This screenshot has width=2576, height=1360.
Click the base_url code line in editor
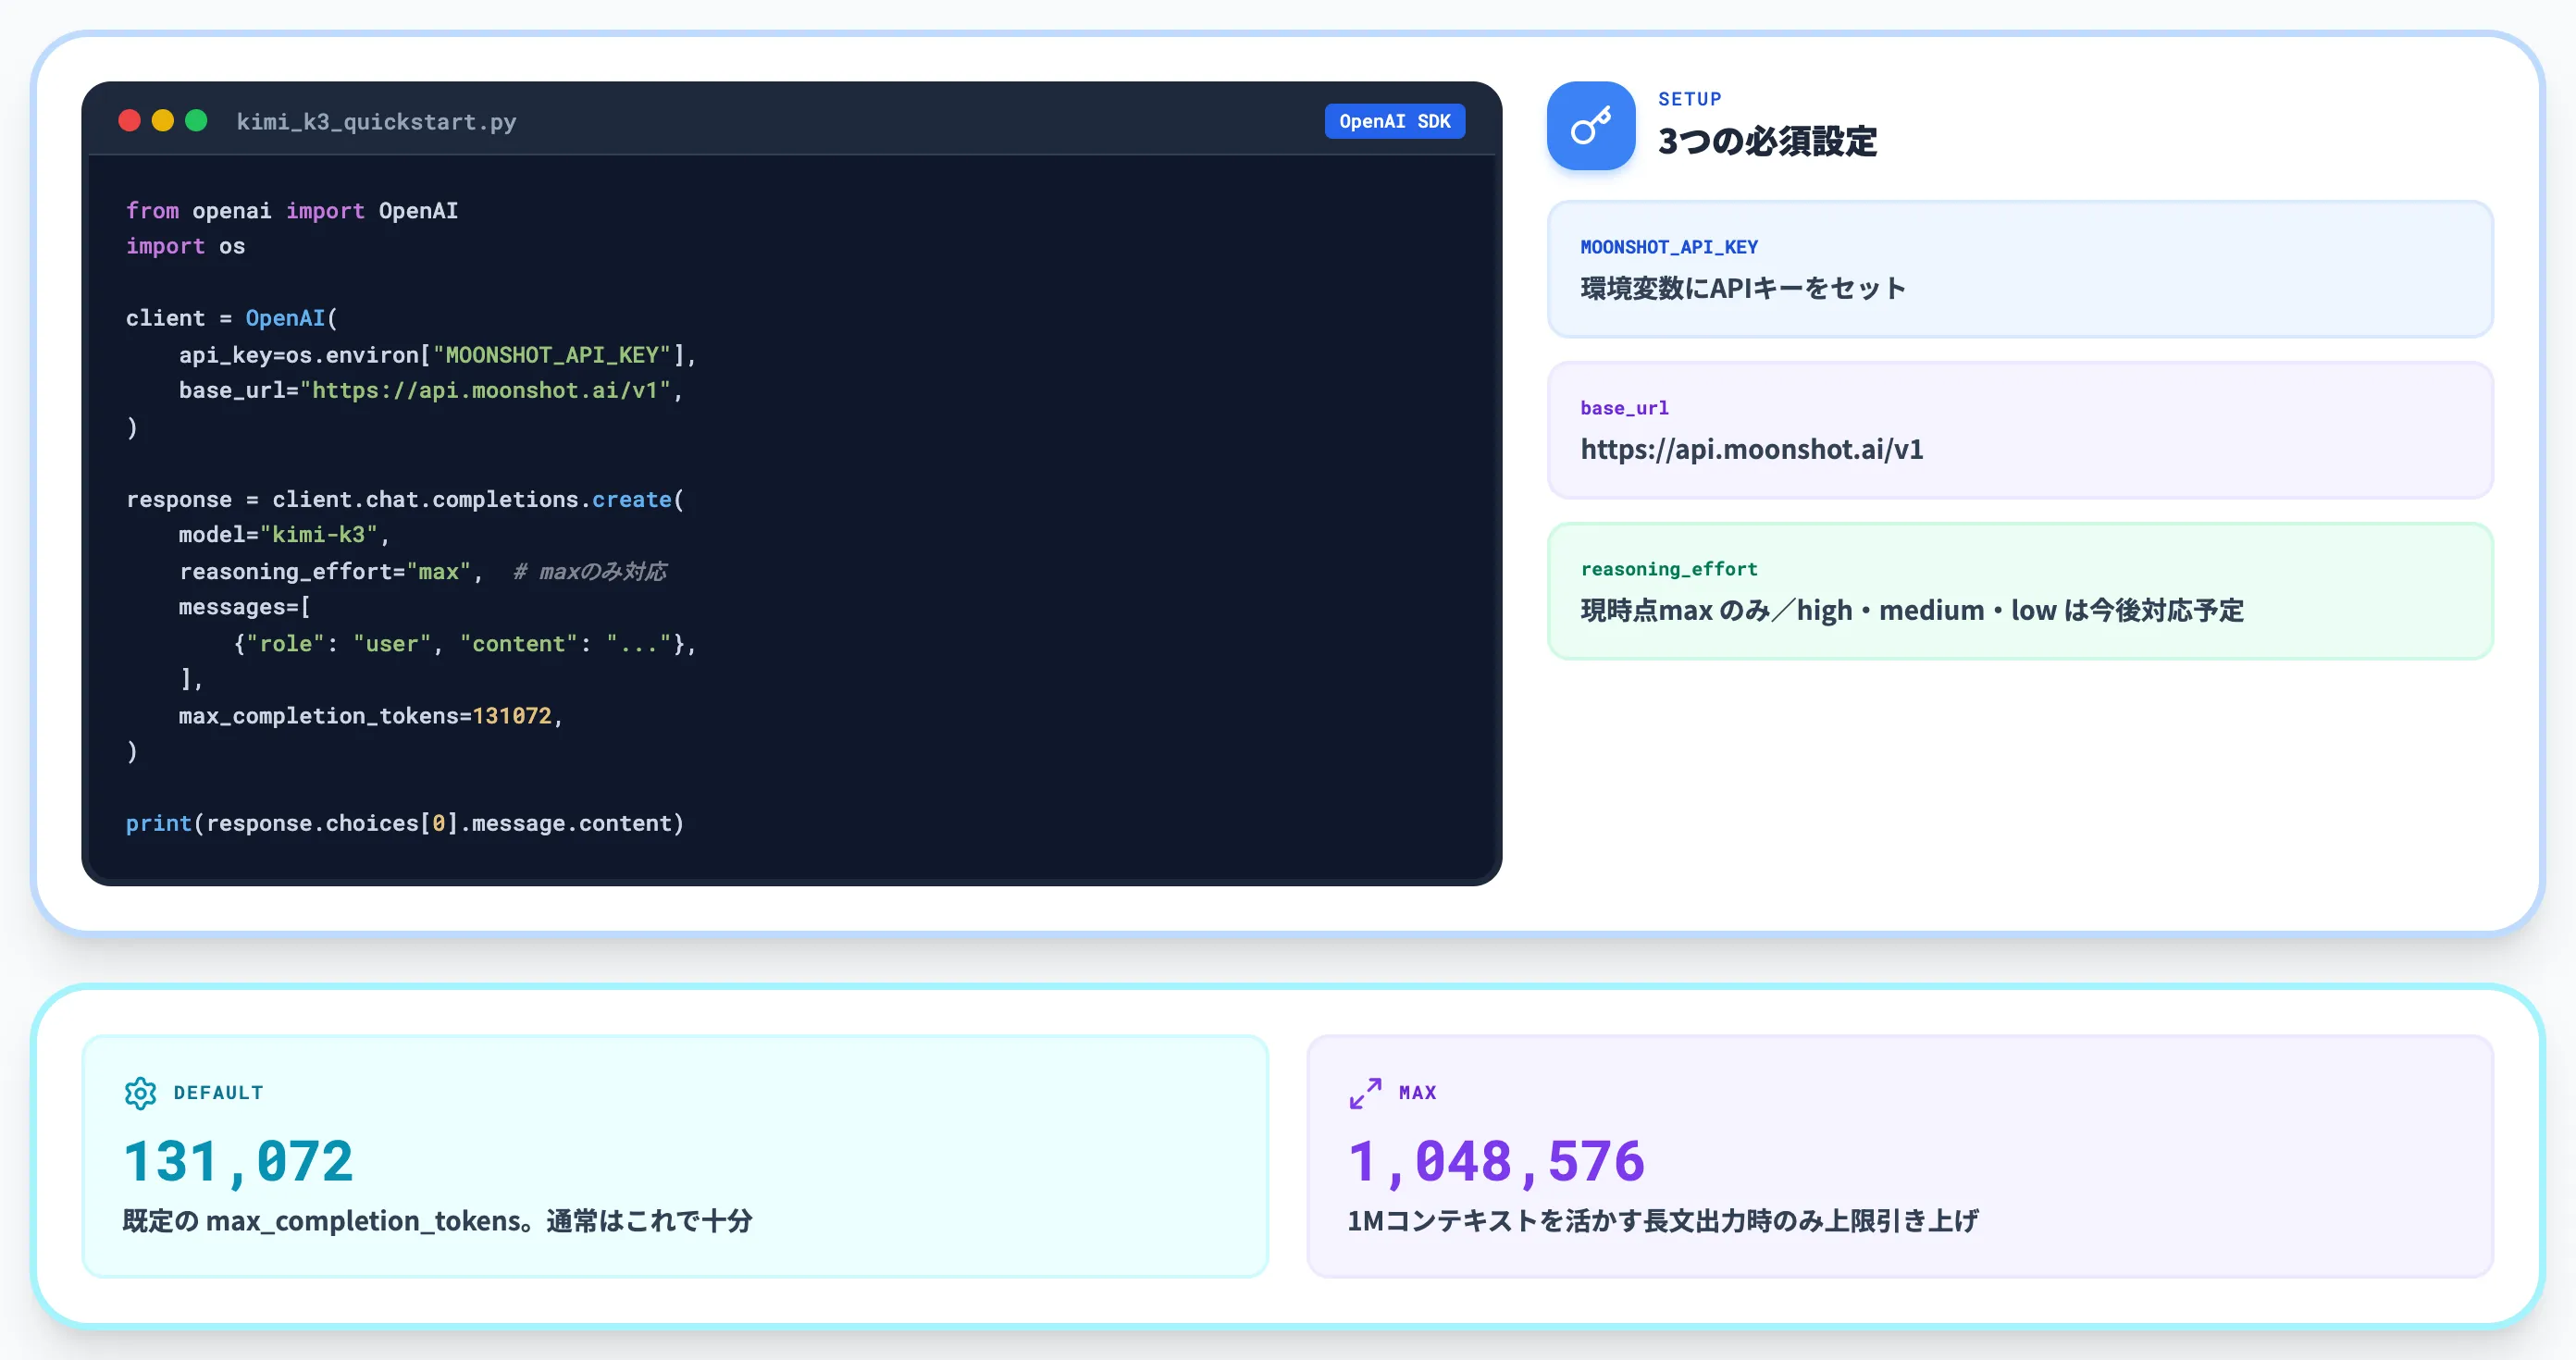click(431, 391)
